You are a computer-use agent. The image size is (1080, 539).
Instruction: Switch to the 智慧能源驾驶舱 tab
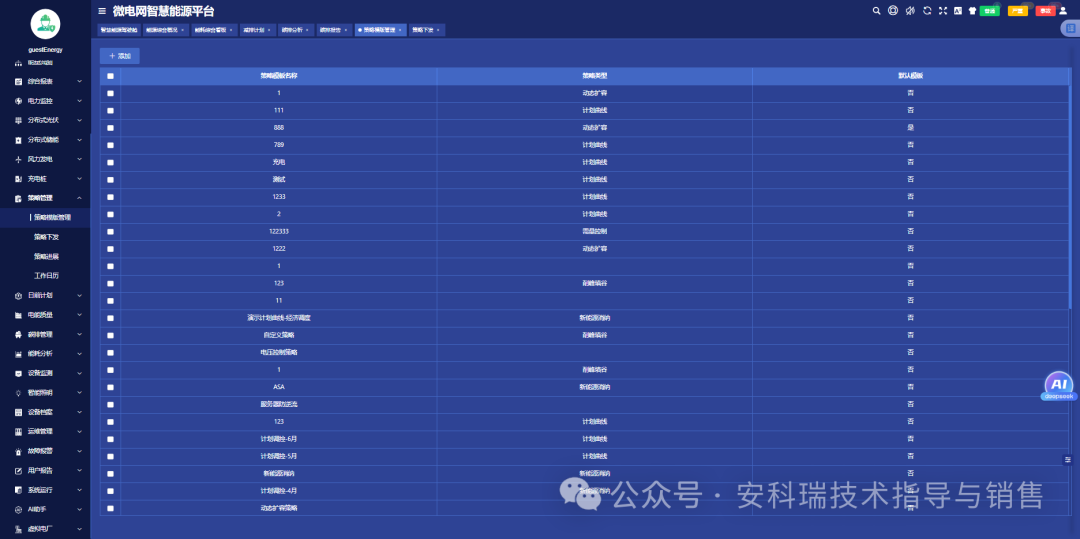point(119,30)
